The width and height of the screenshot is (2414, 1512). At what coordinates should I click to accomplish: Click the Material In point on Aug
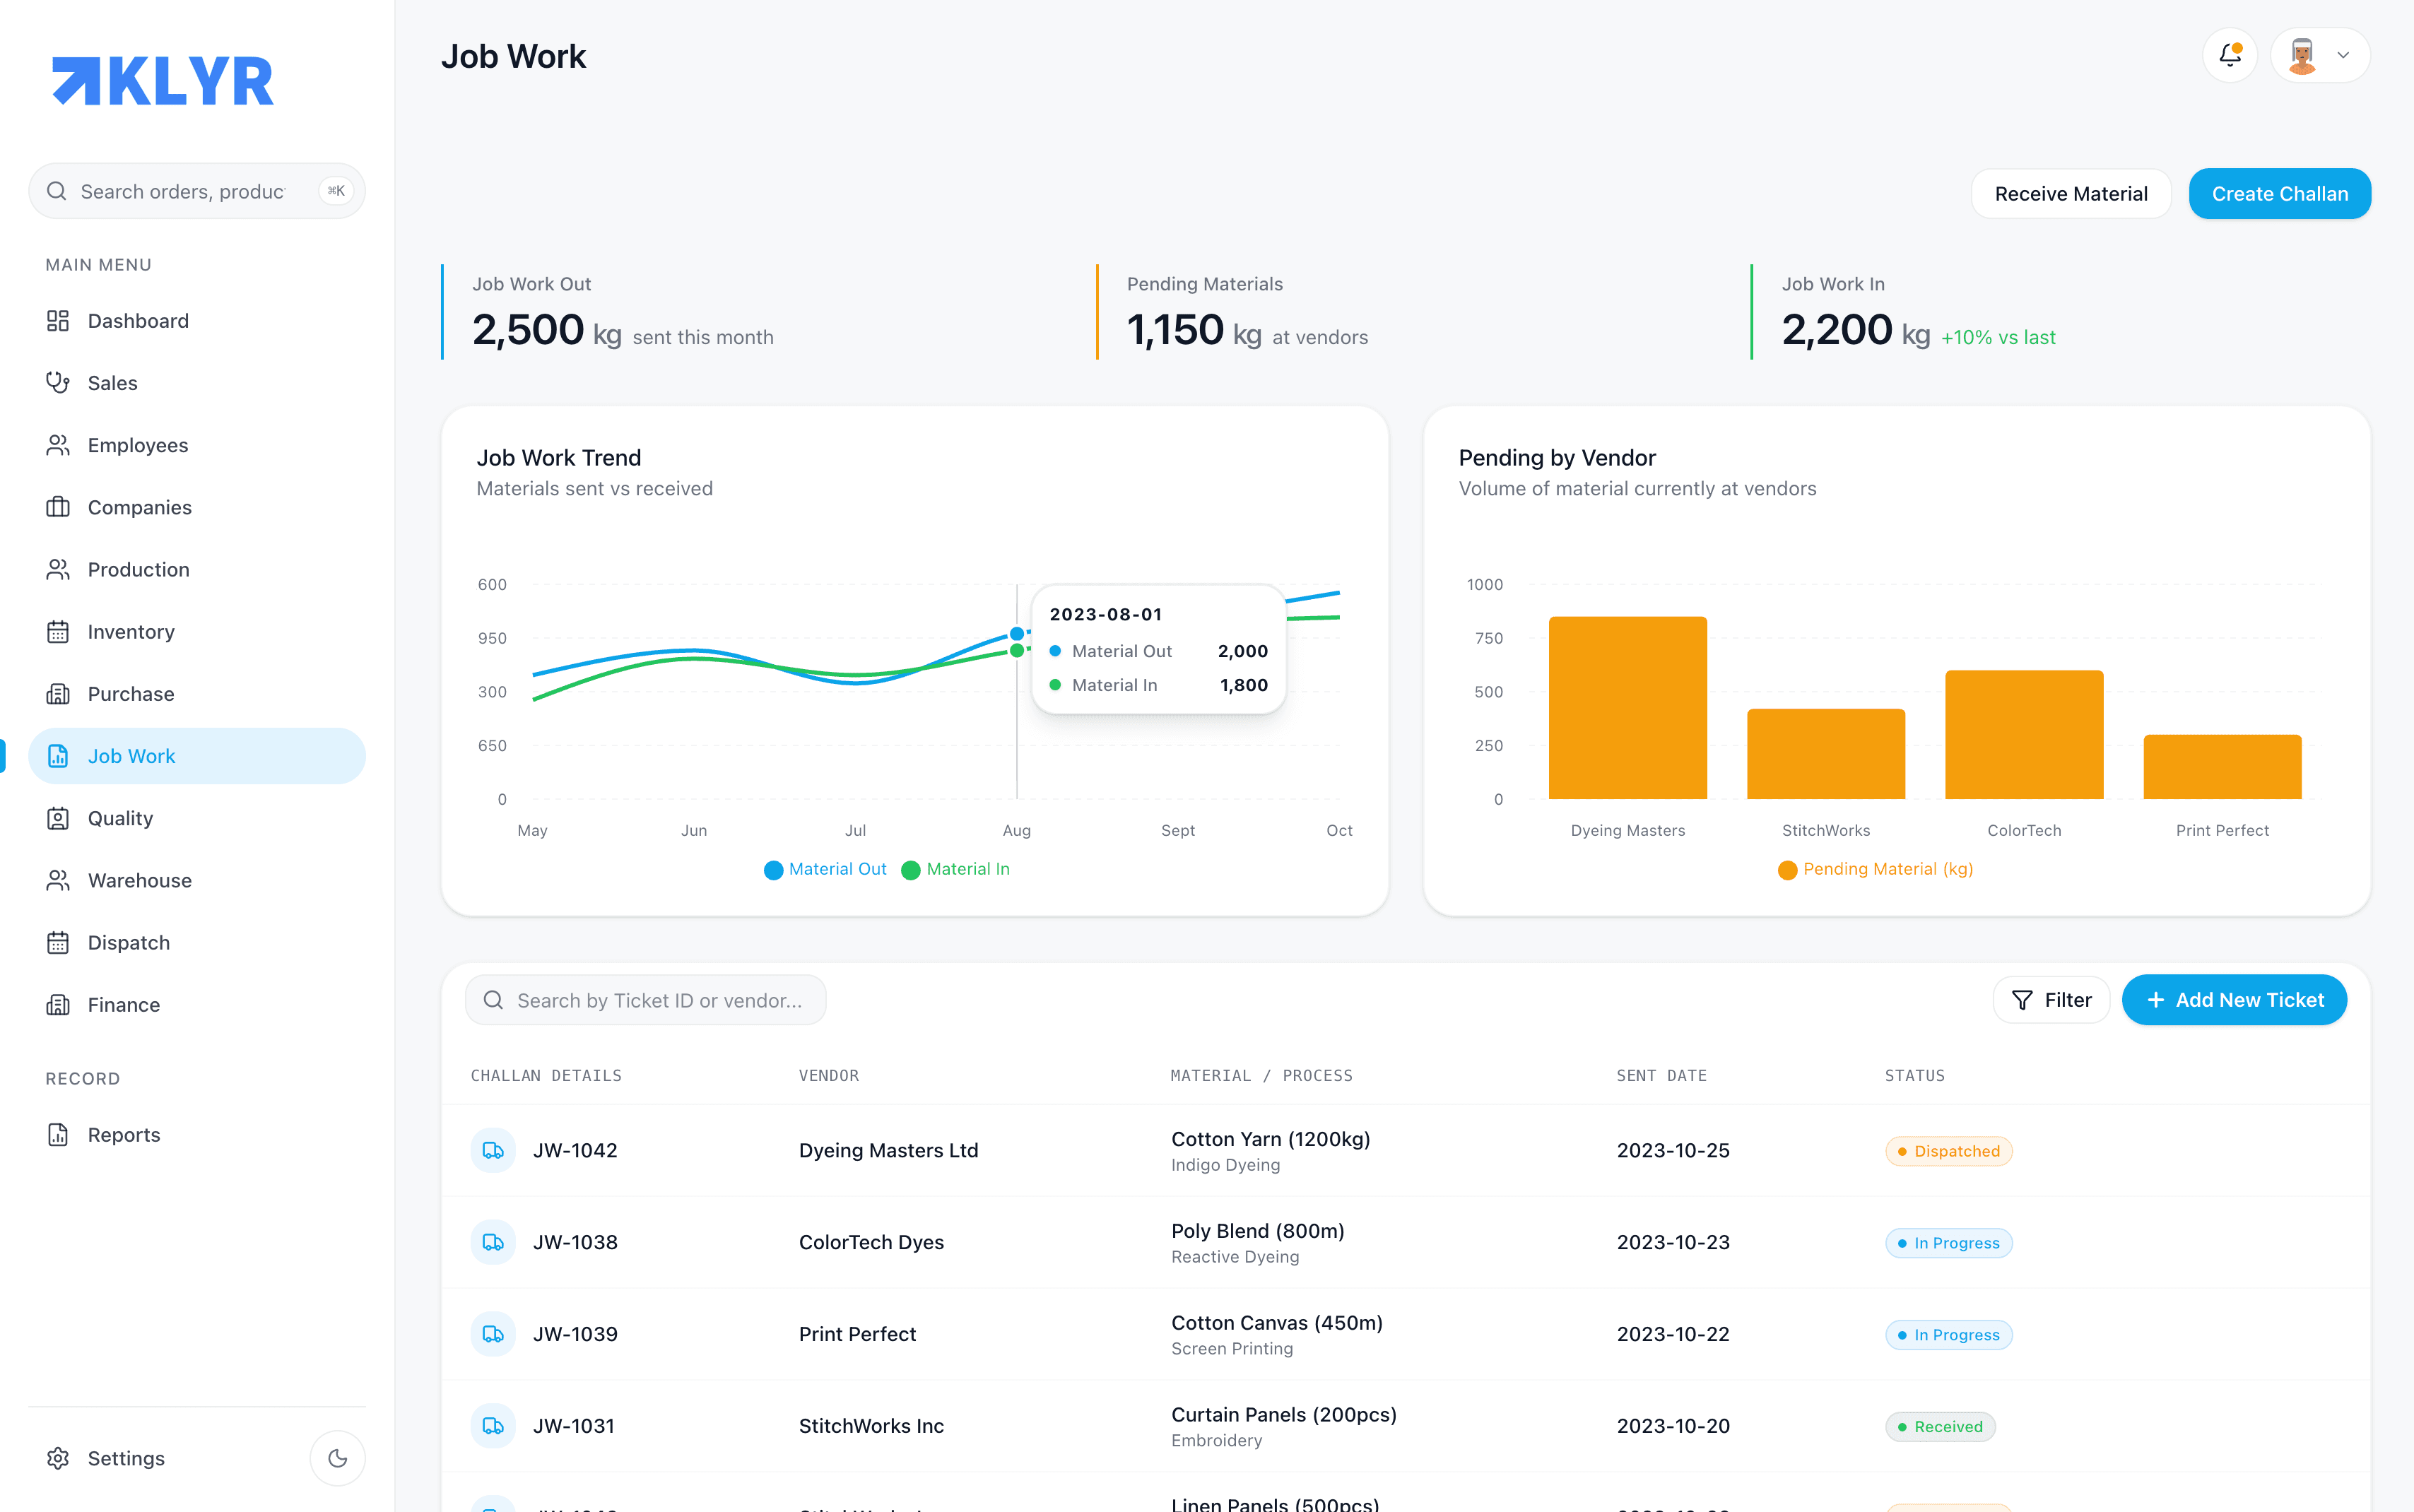pyautogui.click(x=1017, y=651)
